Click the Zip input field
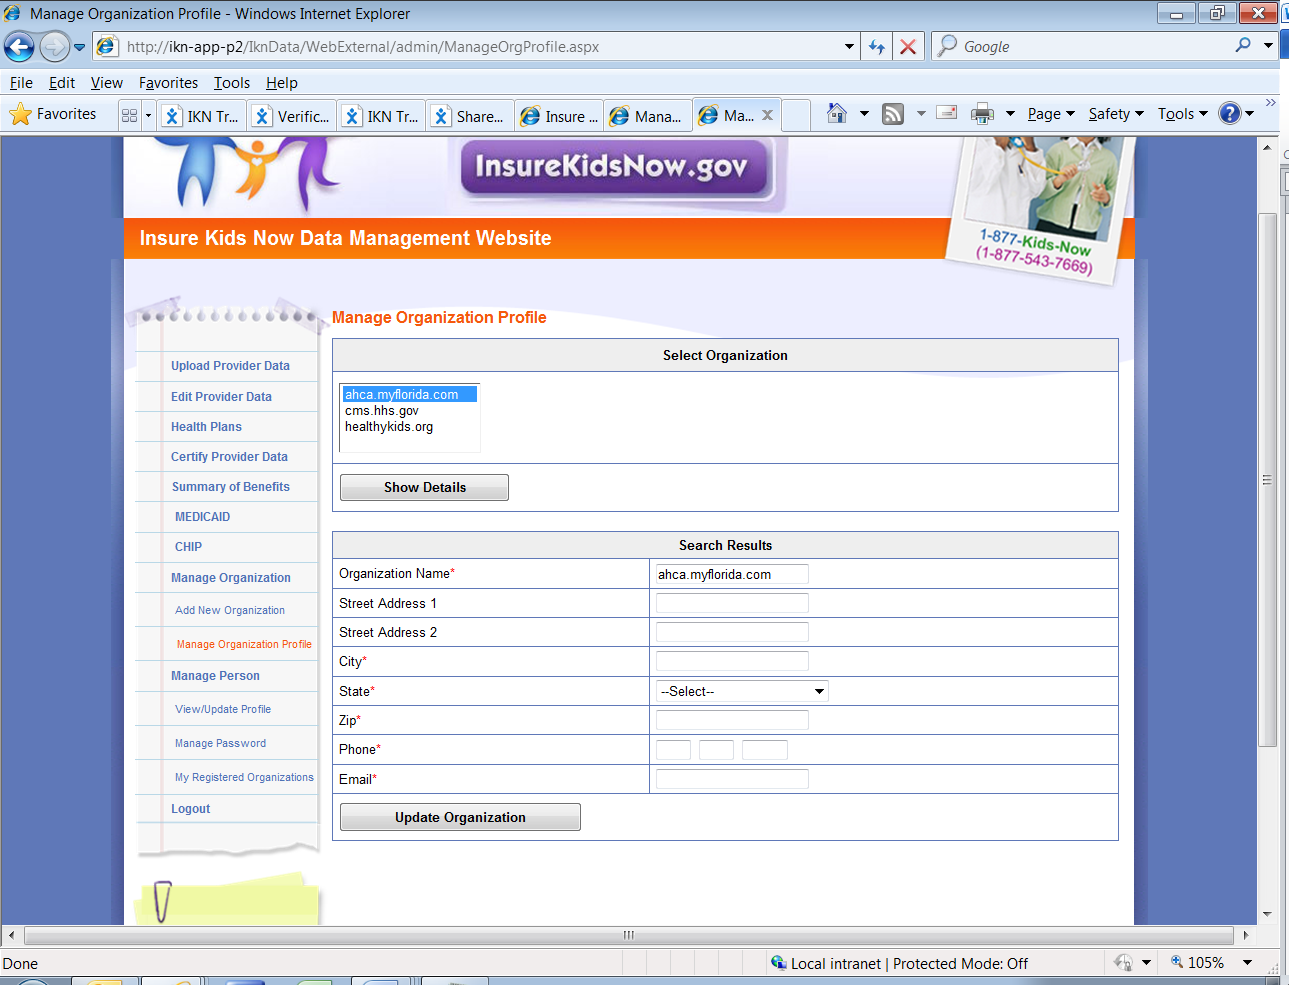This screenshot has width=1289, height=985. [732, 720]
